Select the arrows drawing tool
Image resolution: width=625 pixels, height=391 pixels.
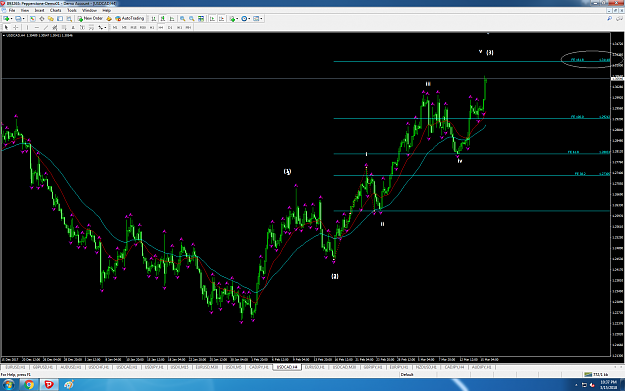pos(100,28)
